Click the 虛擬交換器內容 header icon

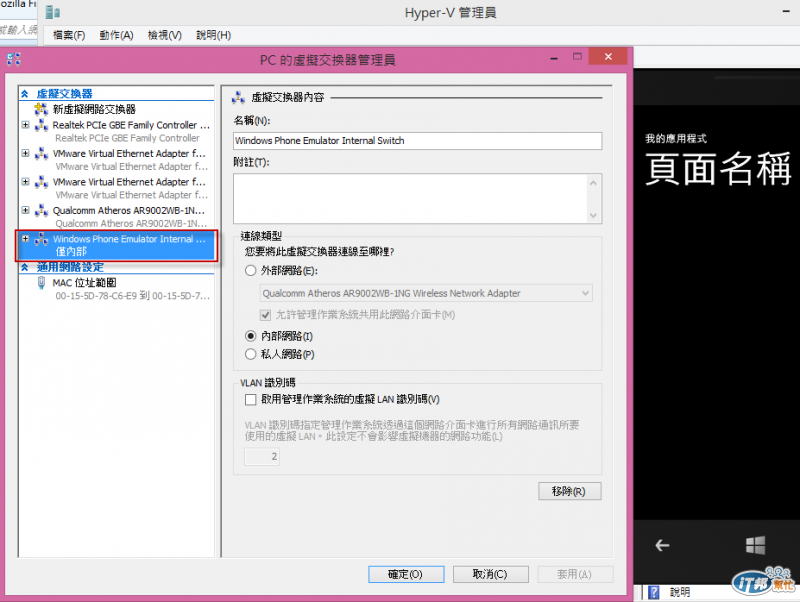238,97
